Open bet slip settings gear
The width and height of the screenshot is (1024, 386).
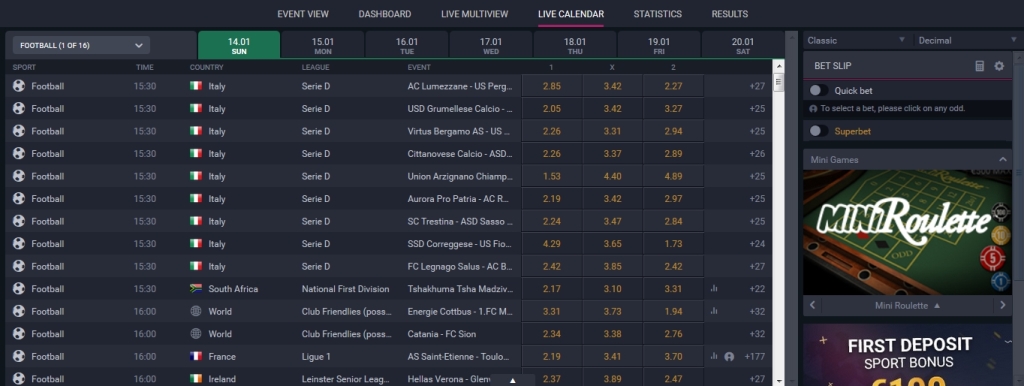[x=999, y=66]
